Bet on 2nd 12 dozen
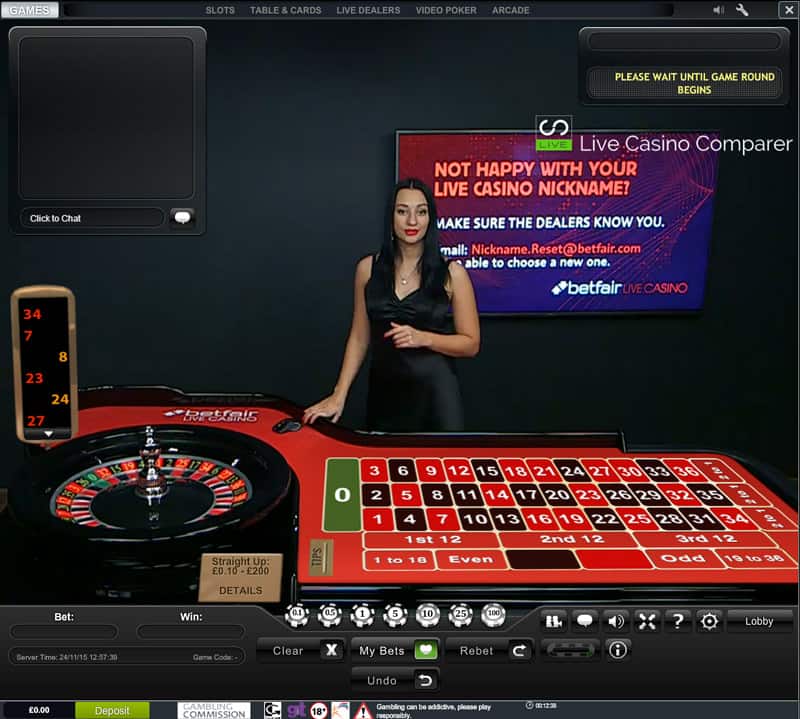 [570, 539]
